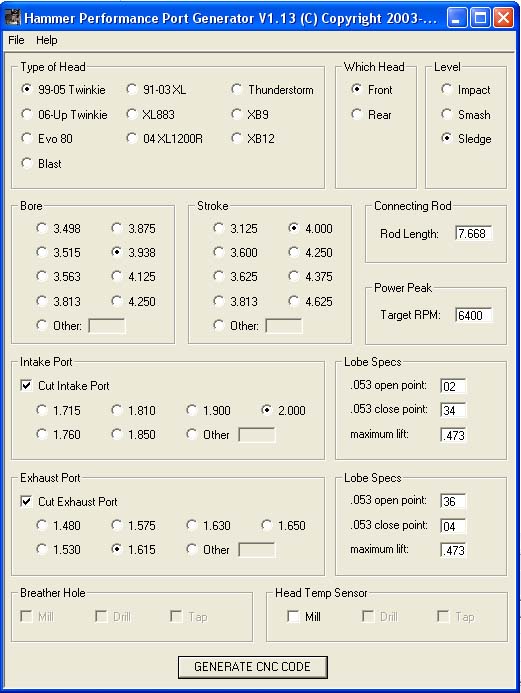Click the Hammer Performance app icon in title bar
521x693 pixels.
[x=13, y=18]
